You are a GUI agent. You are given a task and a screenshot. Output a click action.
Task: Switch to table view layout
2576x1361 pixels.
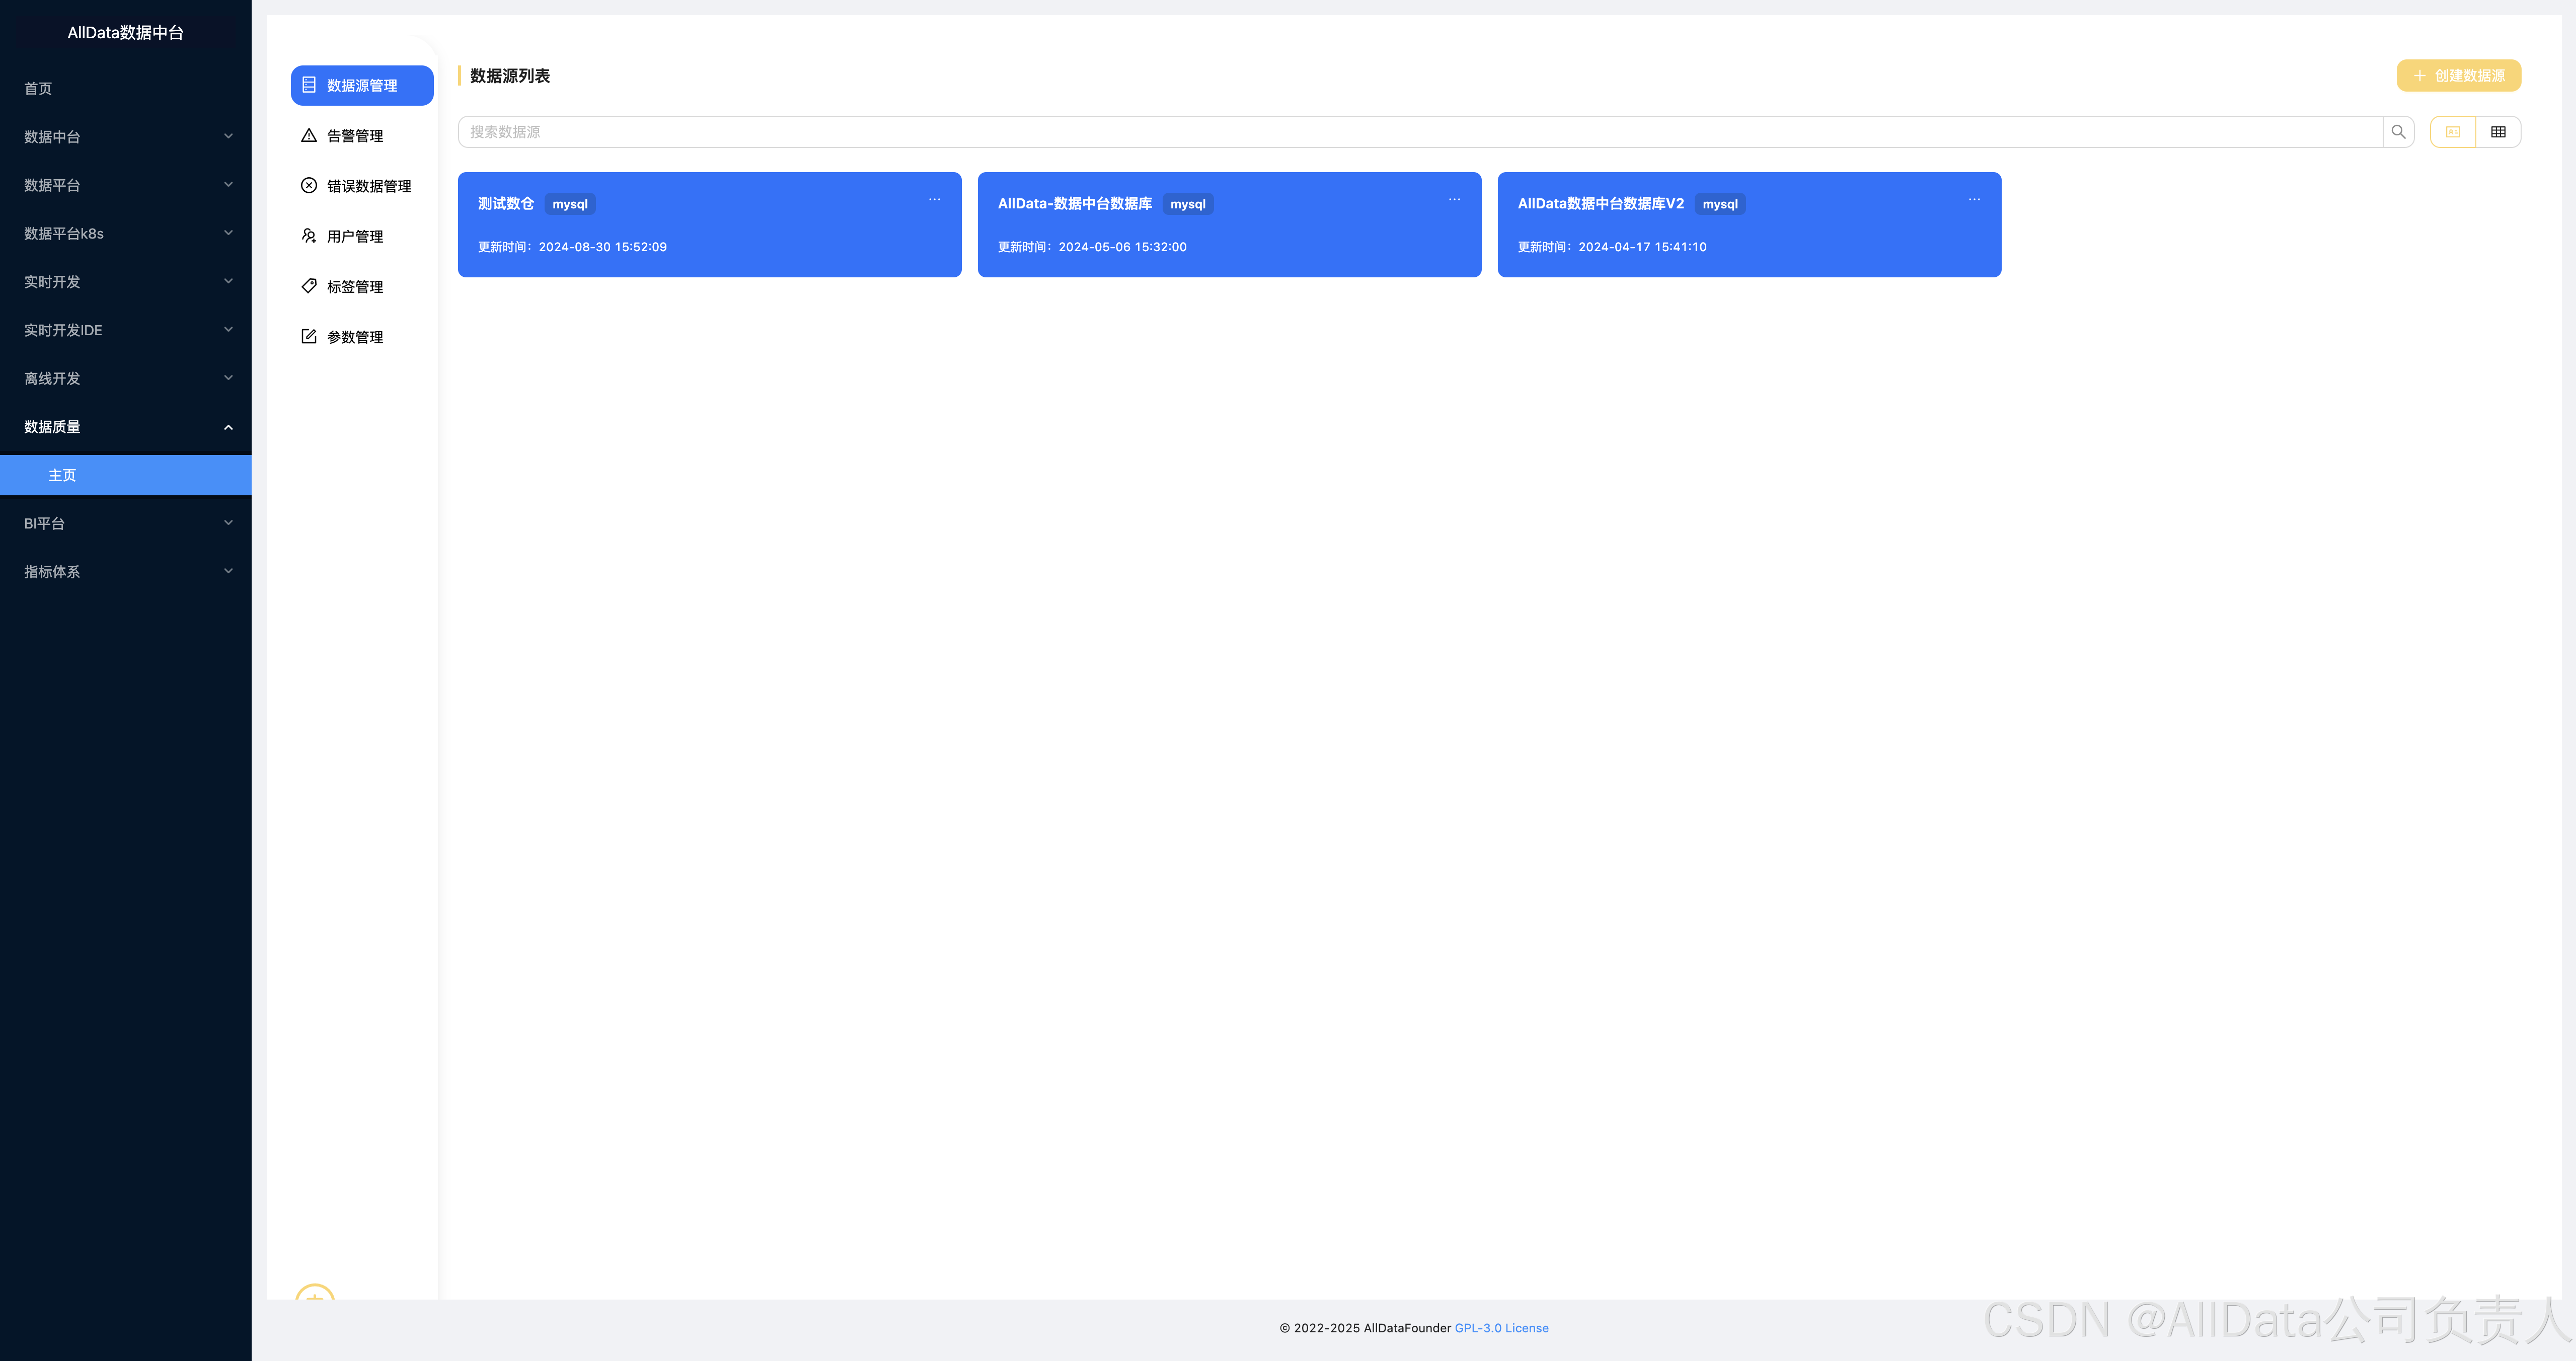[x=2498, y=132]
